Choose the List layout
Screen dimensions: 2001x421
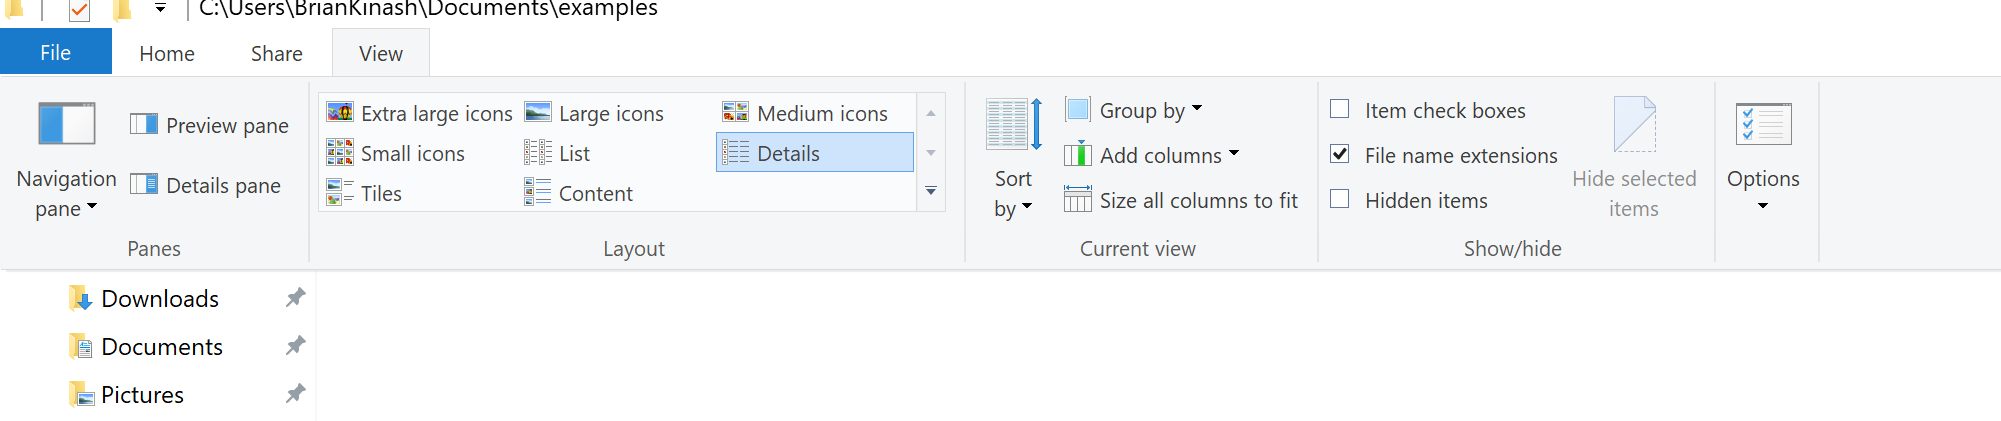click(x=558, y=153)
